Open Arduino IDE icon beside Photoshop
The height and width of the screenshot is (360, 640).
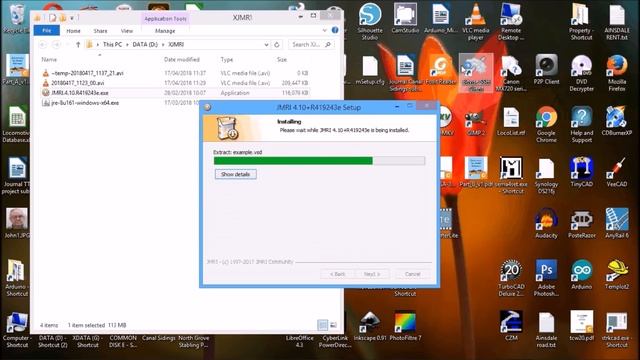[x=581, y=275]
